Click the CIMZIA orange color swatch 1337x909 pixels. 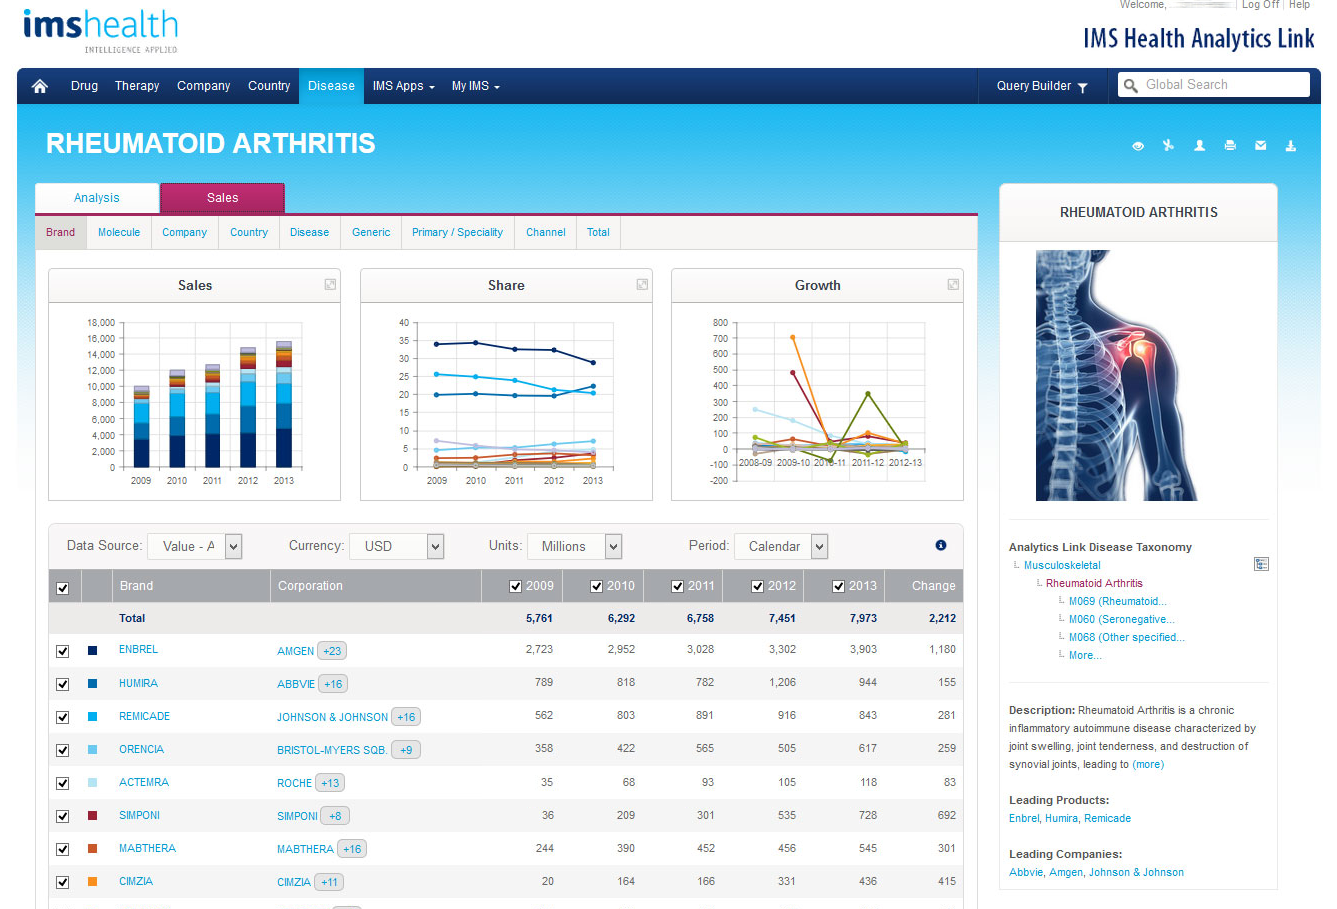point(93,882)
